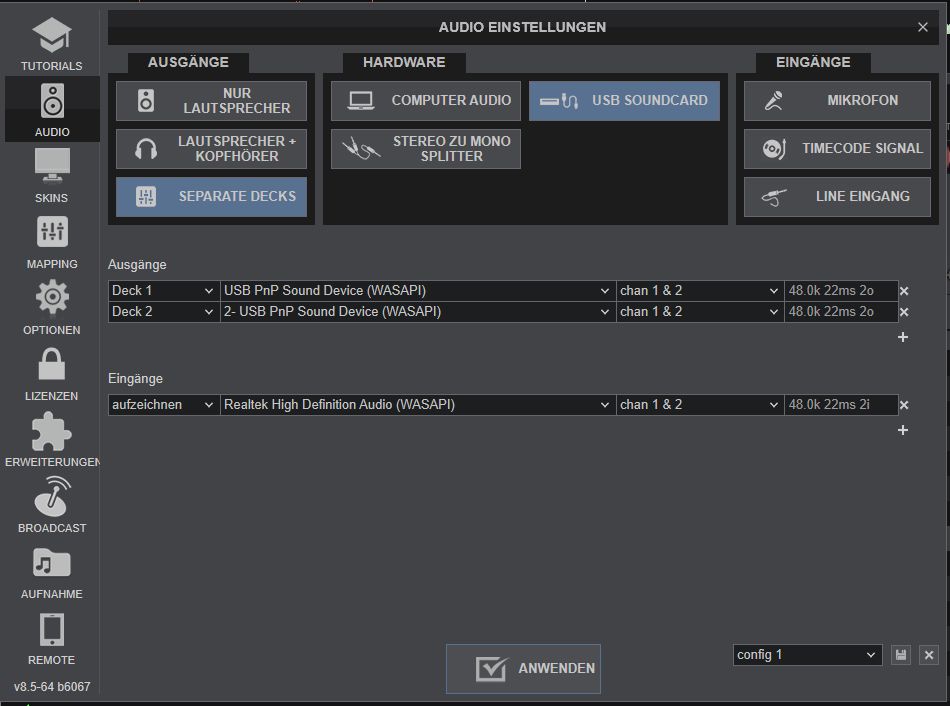Open the Deck 2 channel dropdown
Viewport: 950px width, 706px height.
[700, 311]
